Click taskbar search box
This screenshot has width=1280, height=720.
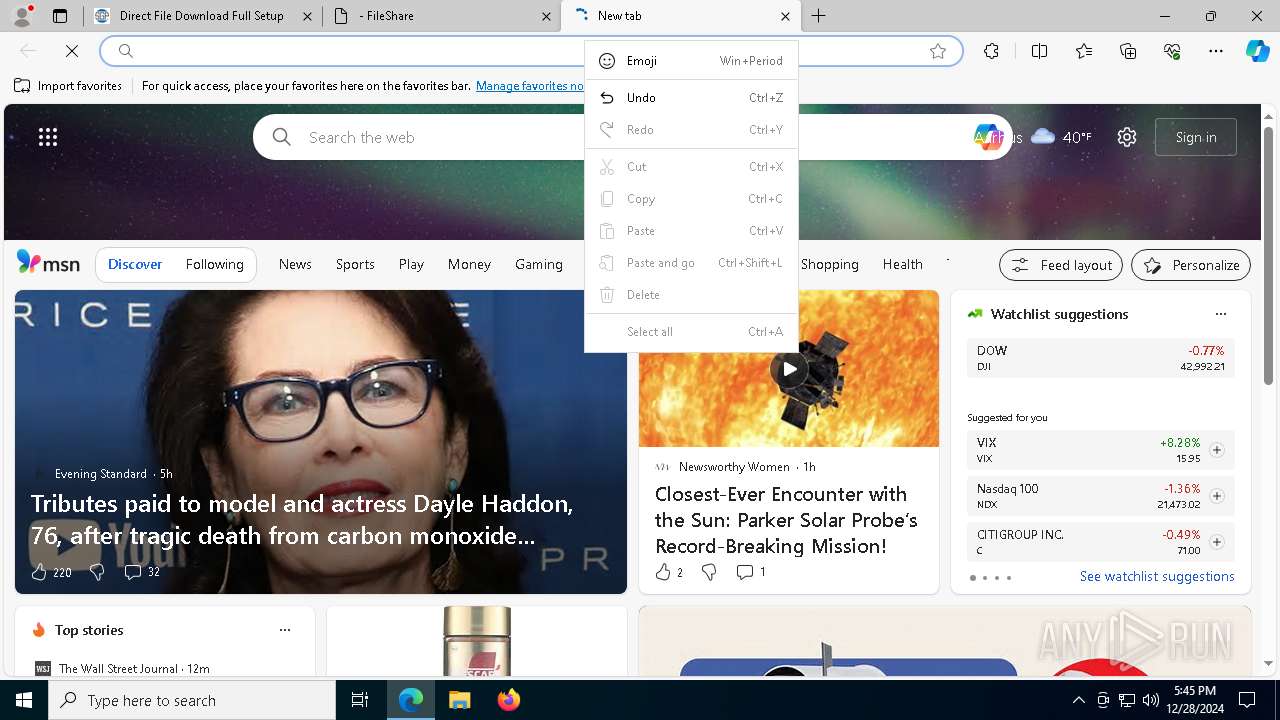tap(192, 700)
